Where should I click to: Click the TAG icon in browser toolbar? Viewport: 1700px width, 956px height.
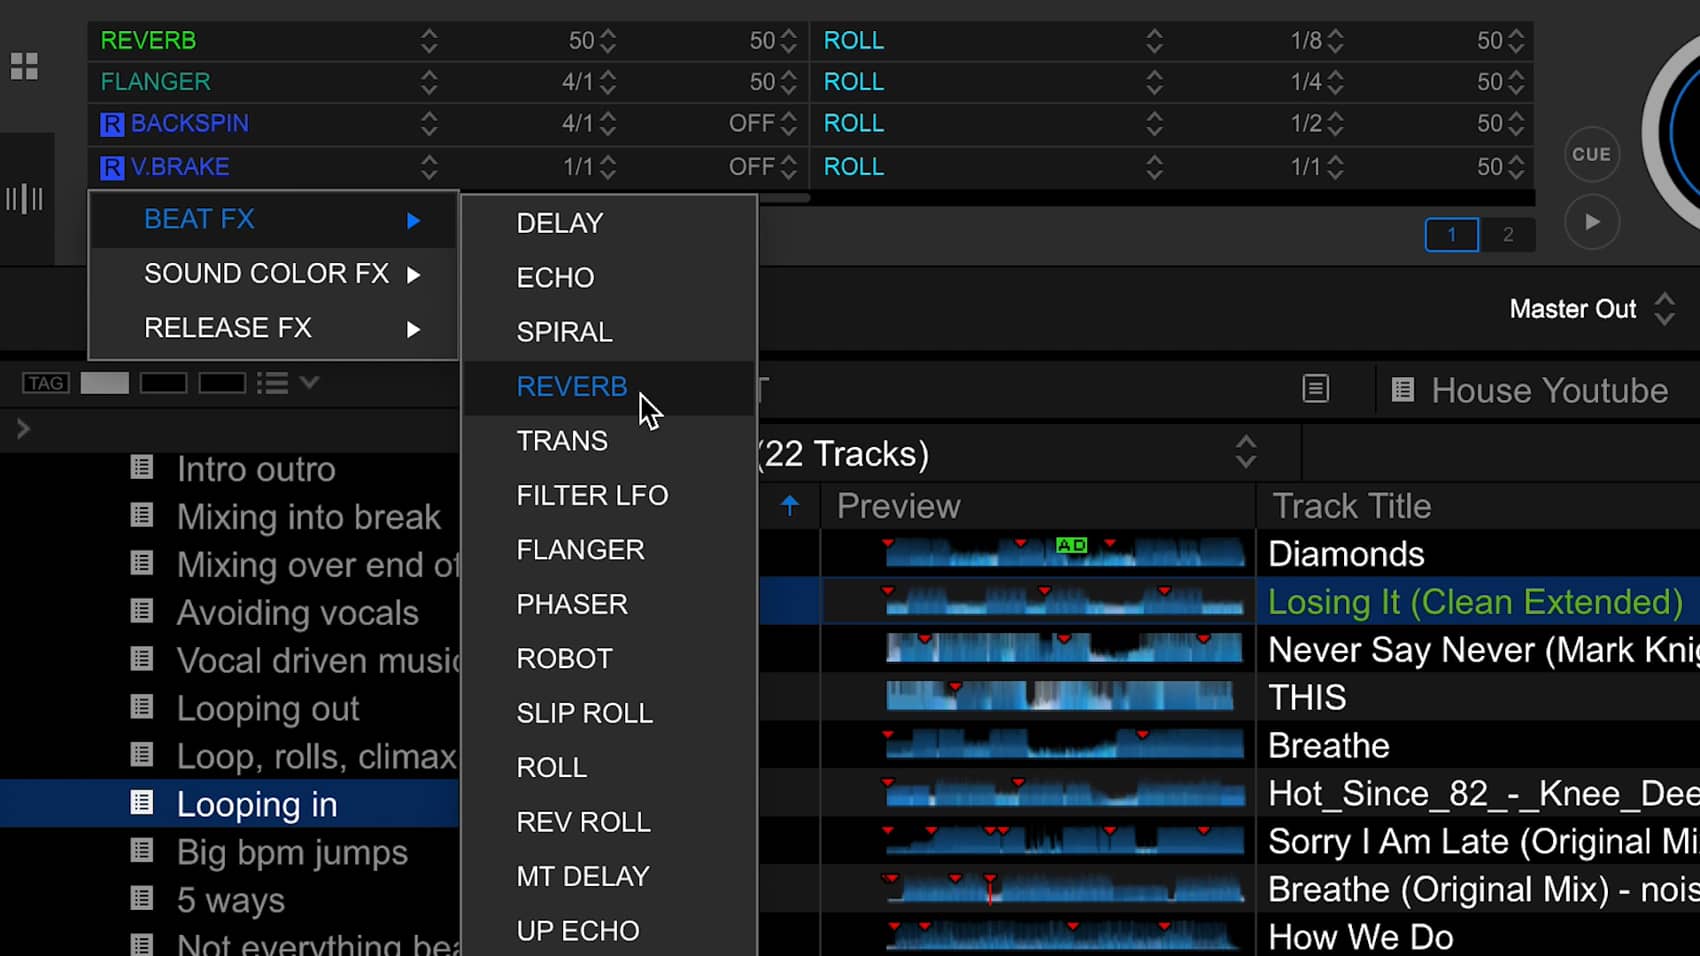pyautogui.click(x=46, y=383)
